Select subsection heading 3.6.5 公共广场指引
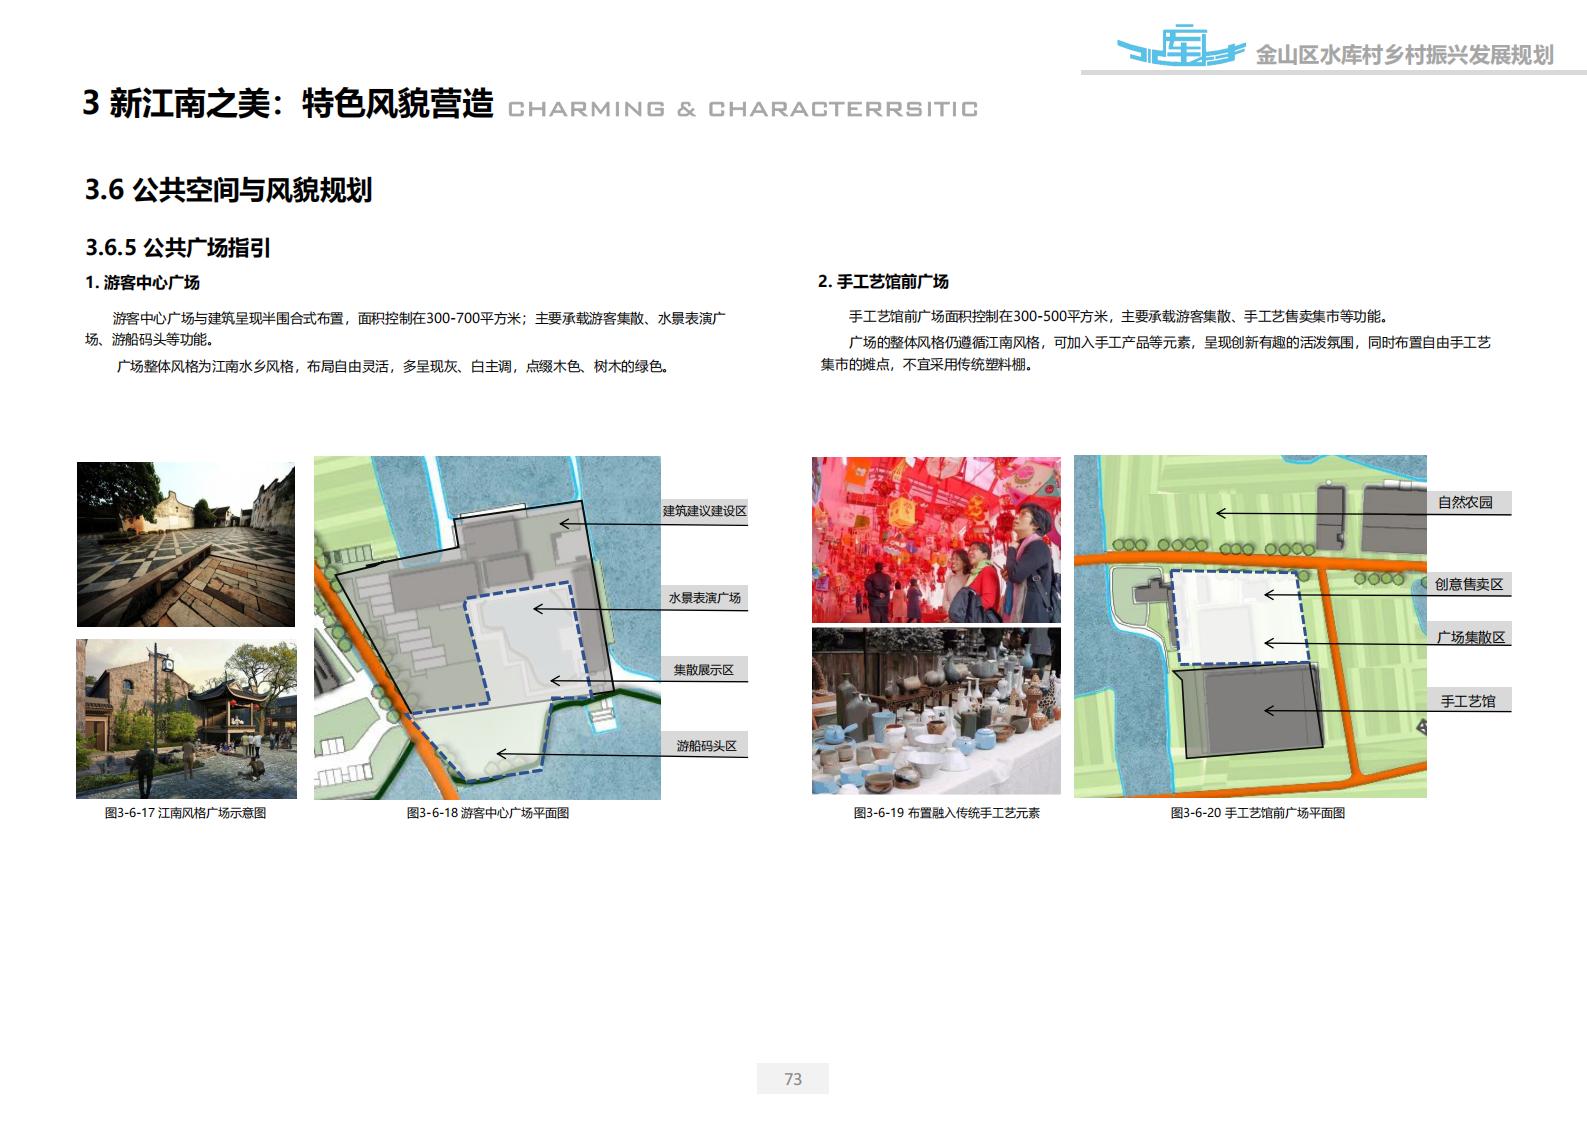 (178, 248)
